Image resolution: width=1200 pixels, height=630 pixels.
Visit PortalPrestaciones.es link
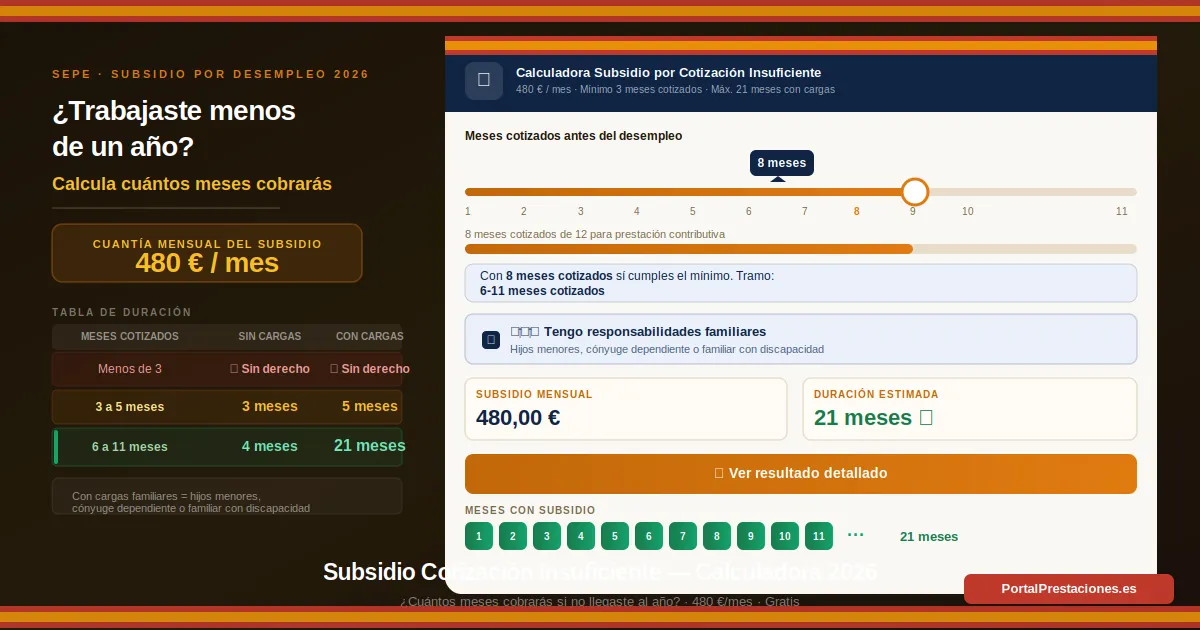[x=1069, y=589]
